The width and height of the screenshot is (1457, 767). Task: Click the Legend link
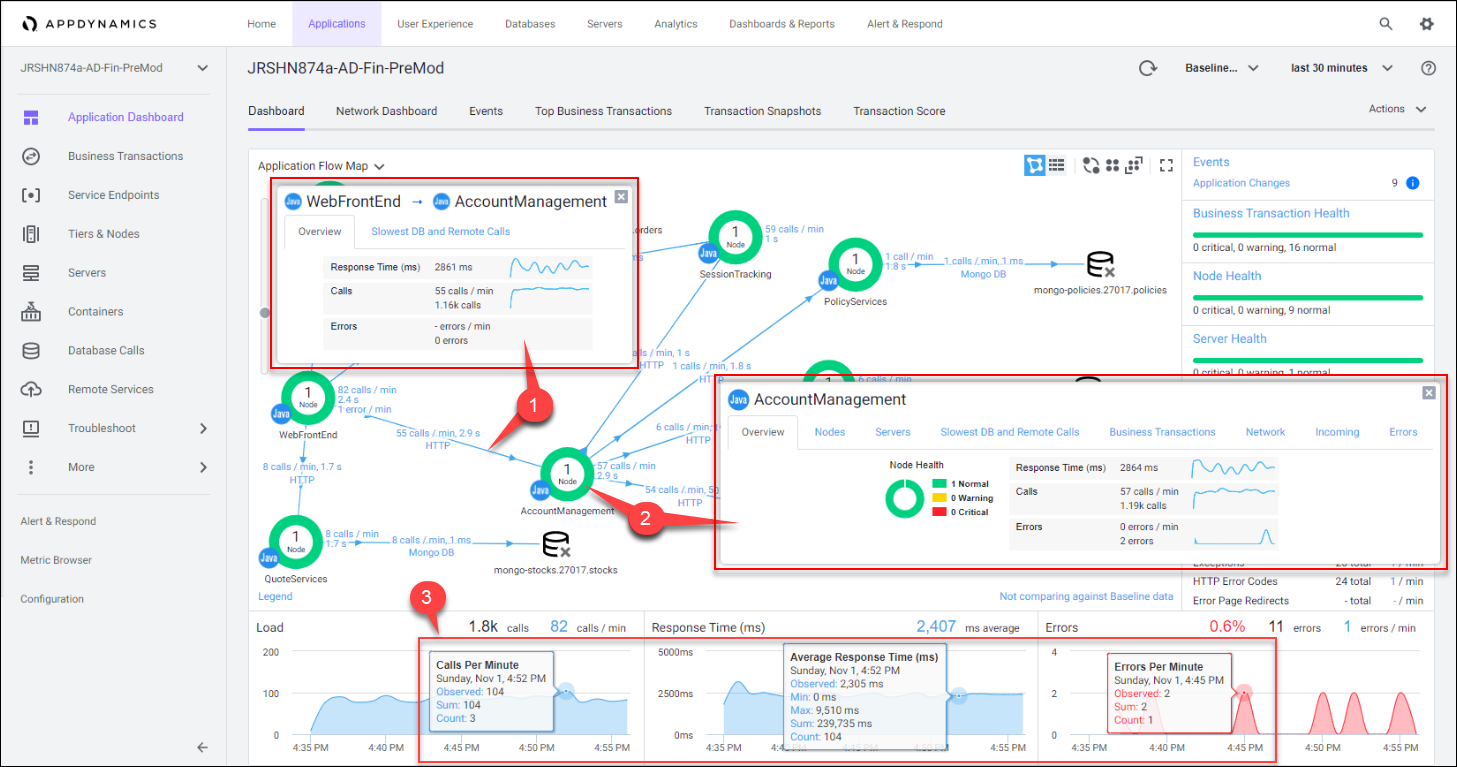pyautogui.click(x=275, y=596)
